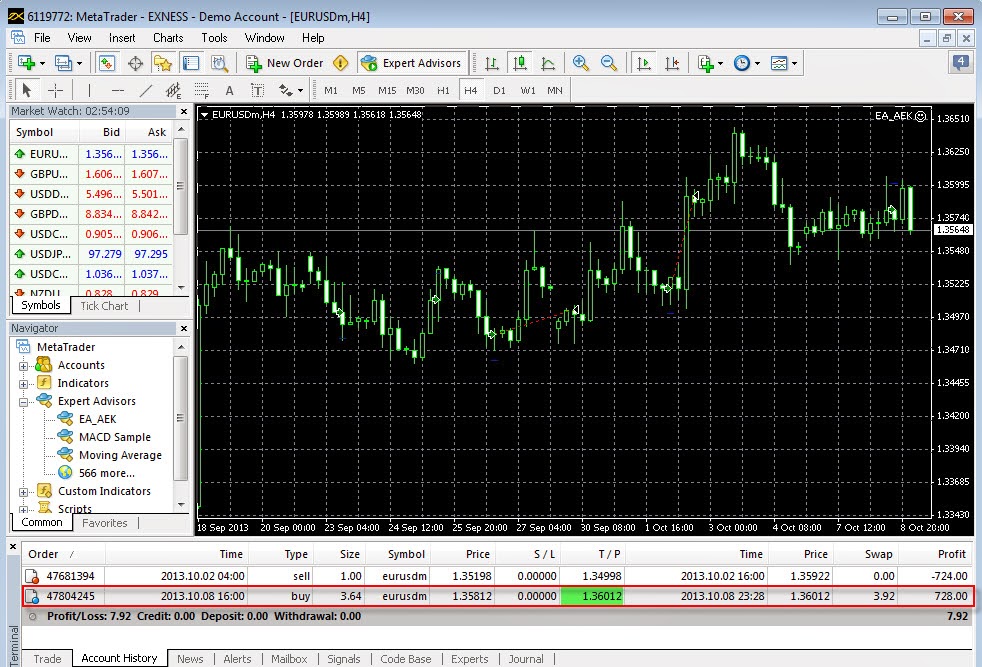Open the Charts menu
Viewport: 982px width, 667px height.
[168, 38]
